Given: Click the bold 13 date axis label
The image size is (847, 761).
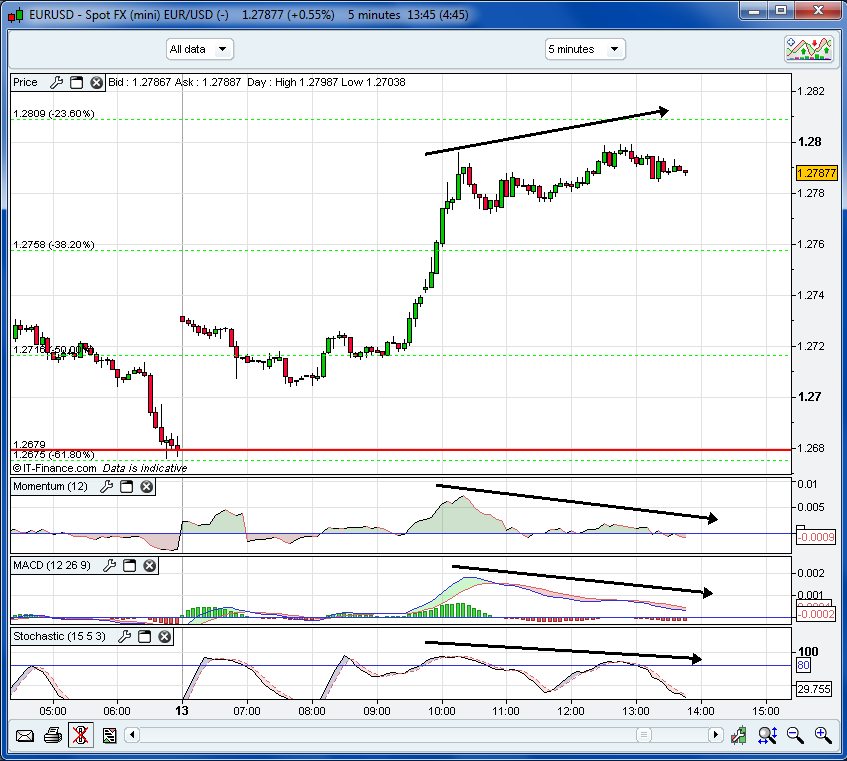Looking at the screenshot, I should (x=182, y=711).
